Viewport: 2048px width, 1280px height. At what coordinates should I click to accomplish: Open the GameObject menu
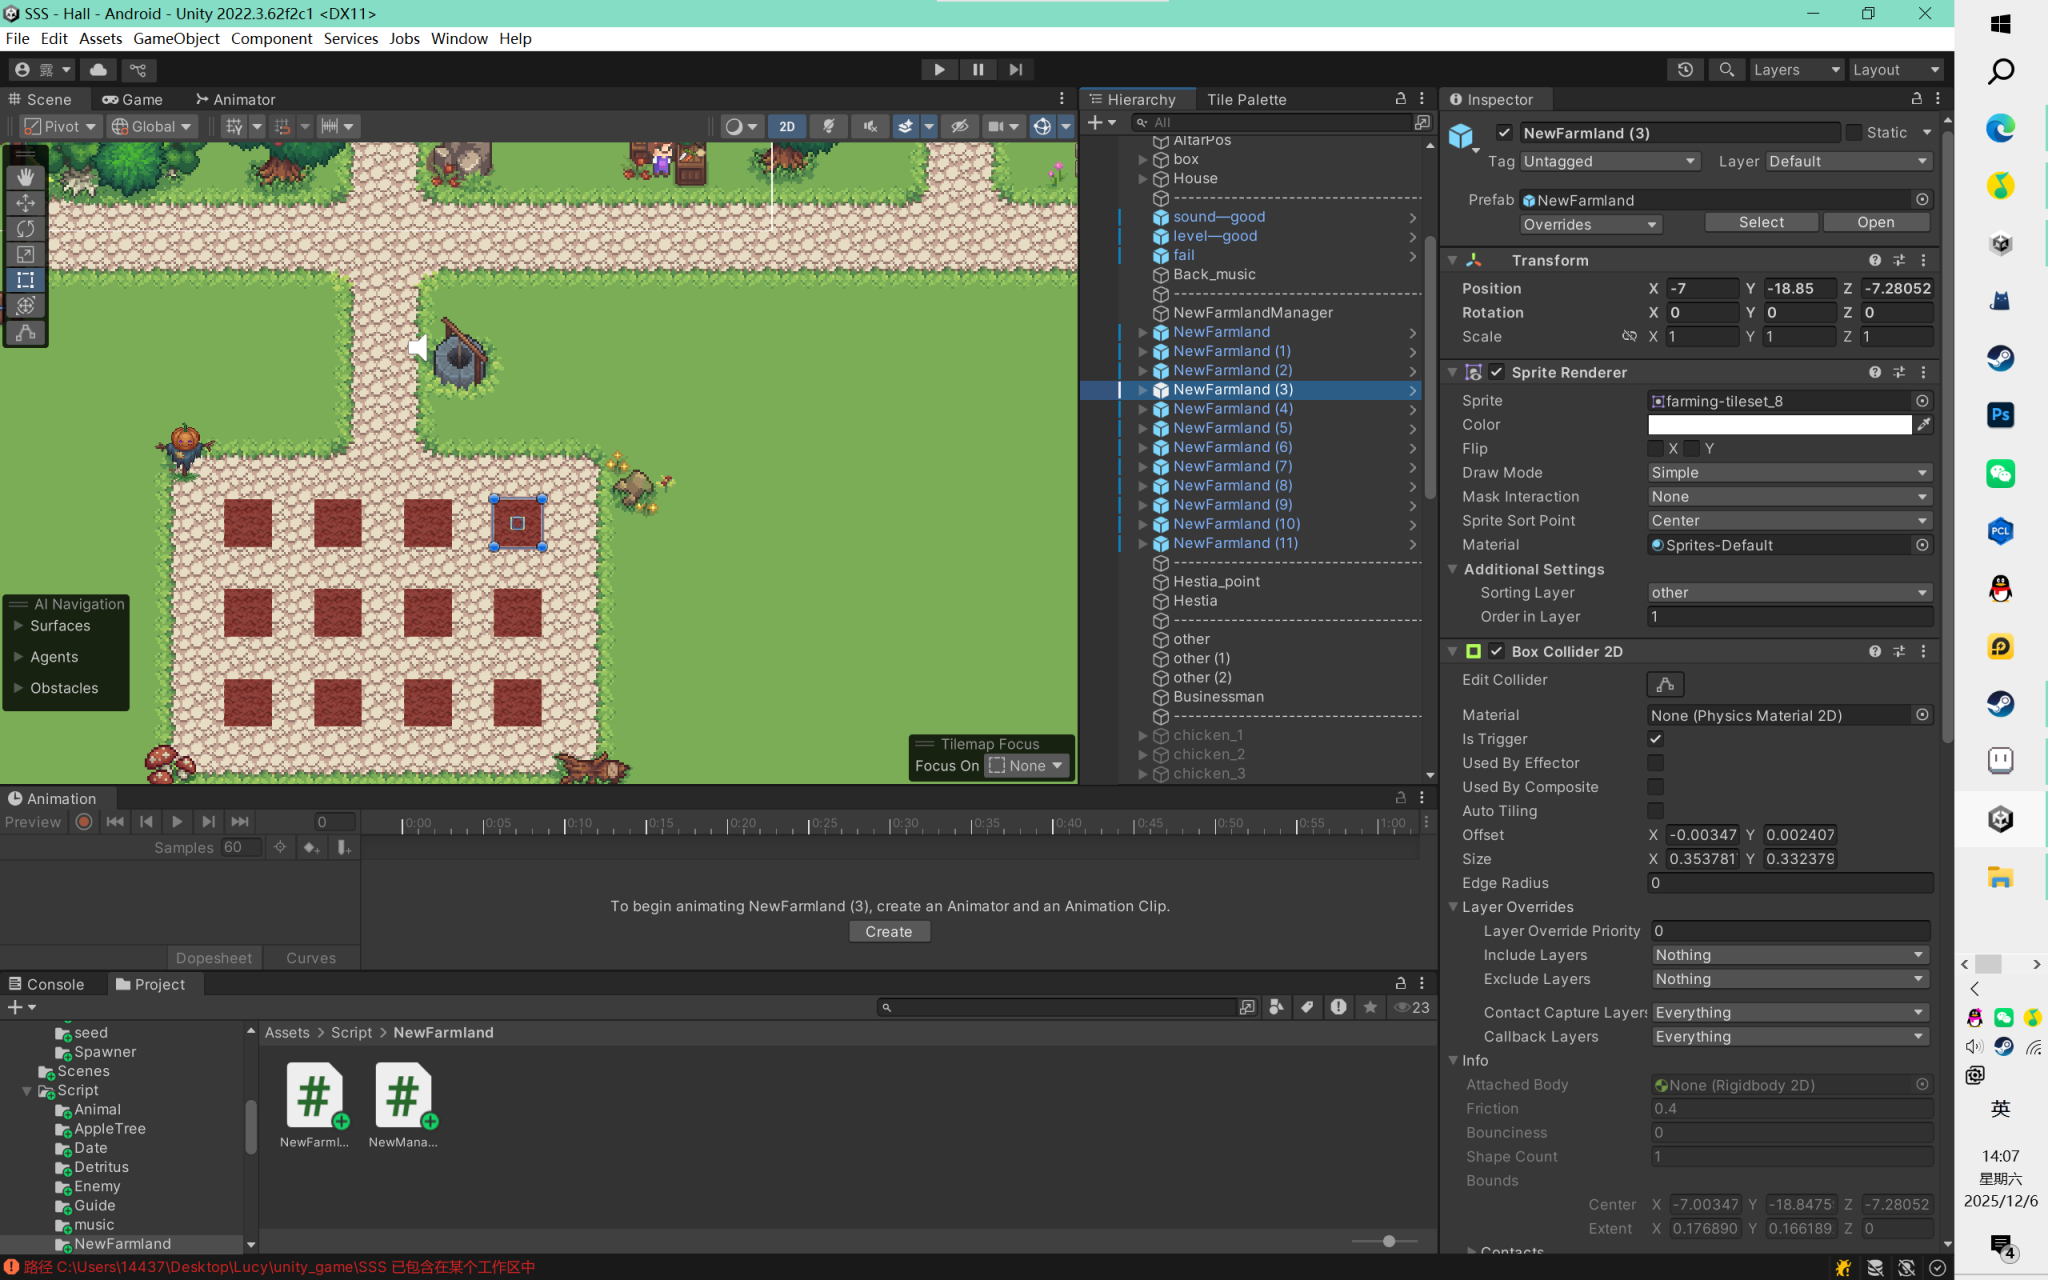176,38
